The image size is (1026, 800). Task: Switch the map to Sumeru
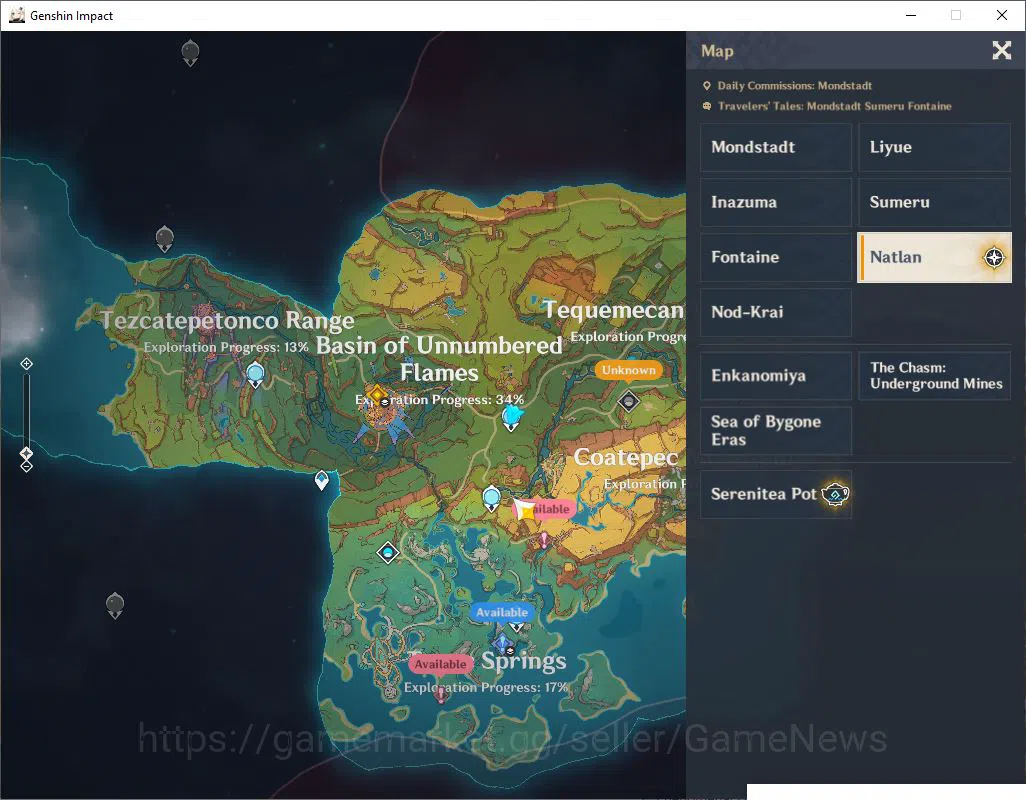(x=934, y=202)
